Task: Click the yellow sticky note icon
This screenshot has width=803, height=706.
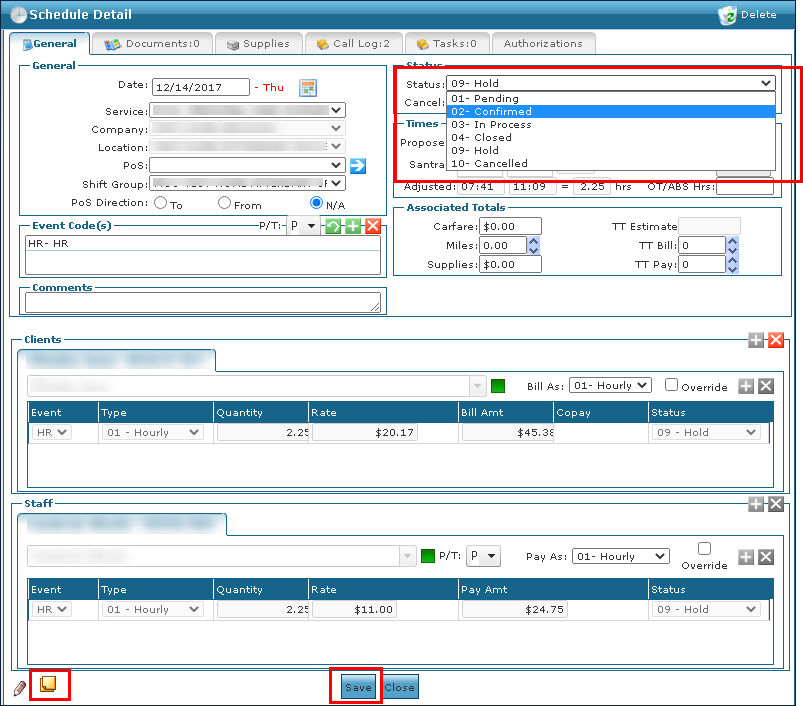Action: (x=48, y=685)
